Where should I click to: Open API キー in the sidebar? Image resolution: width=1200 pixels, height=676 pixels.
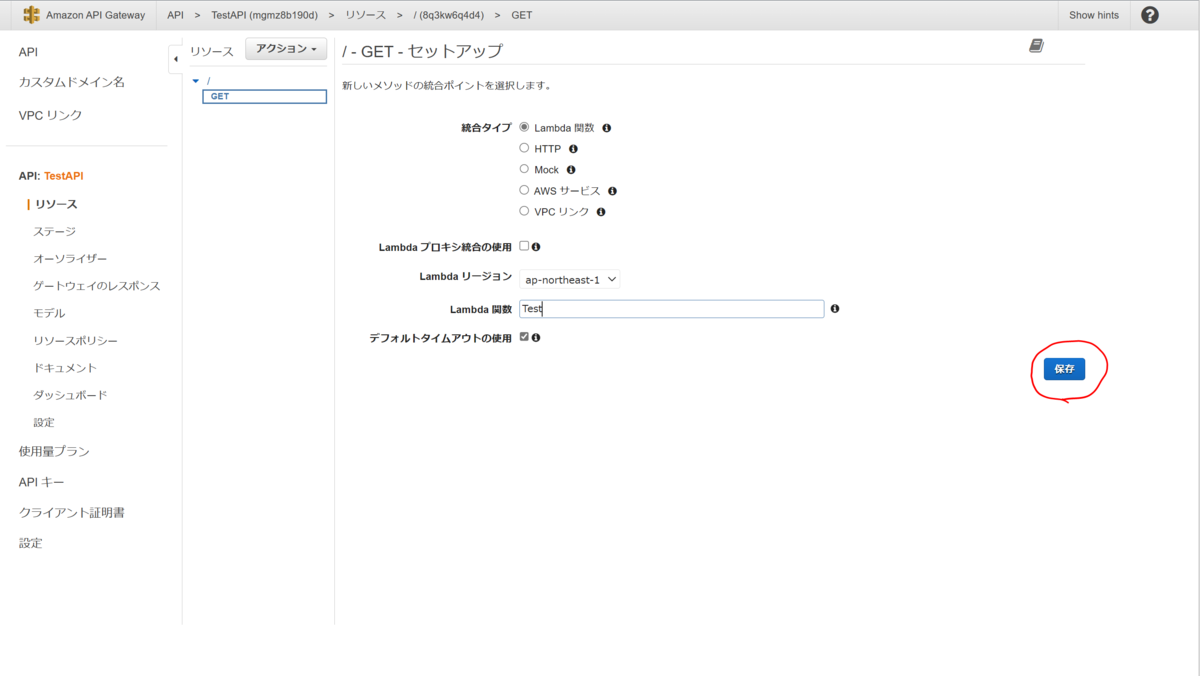[41, 482]
